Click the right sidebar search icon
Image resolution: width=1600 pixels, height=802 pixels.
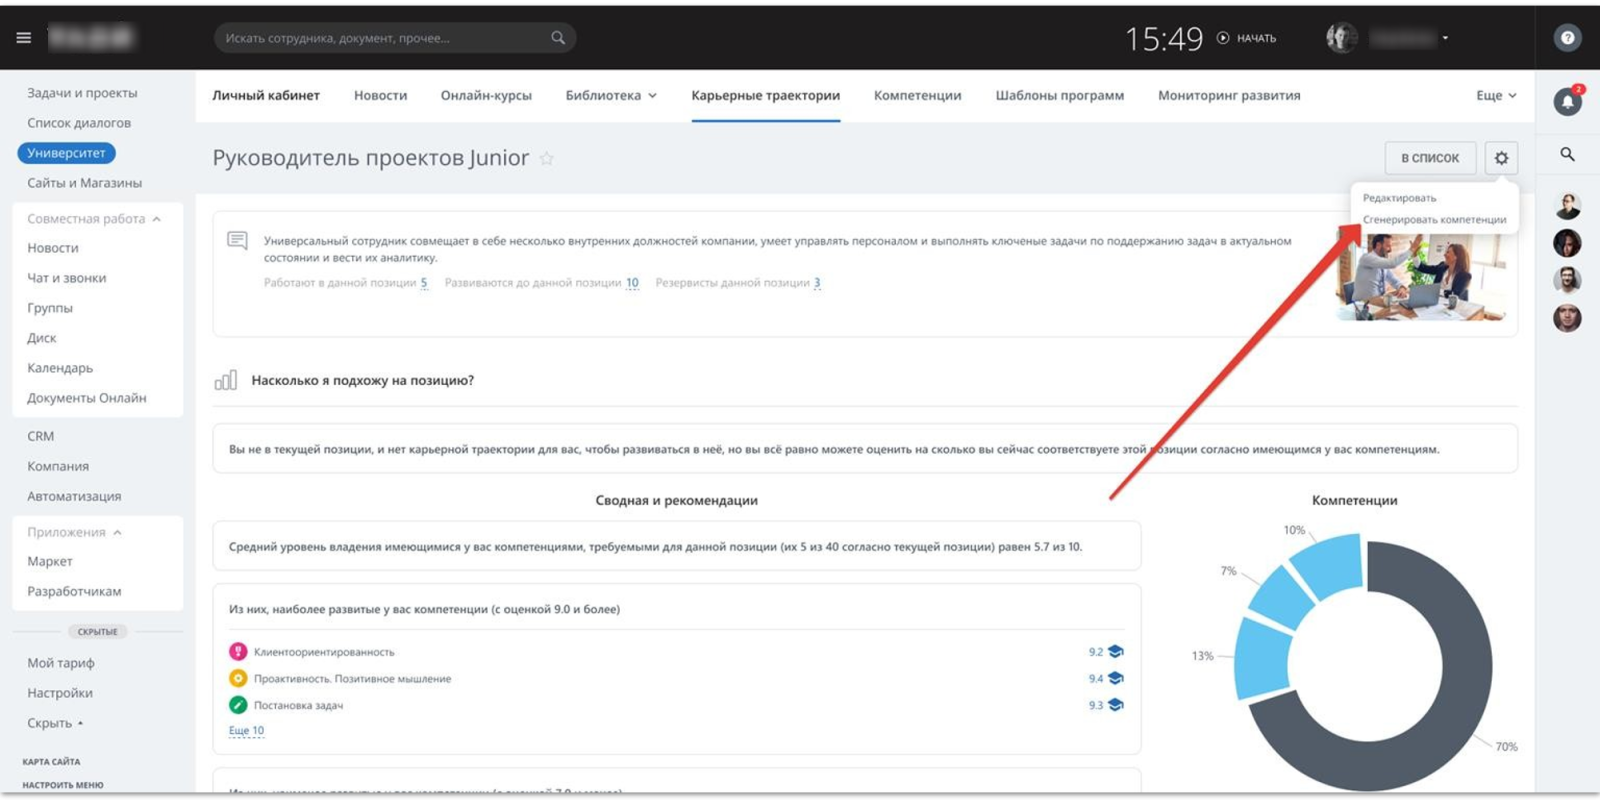[1567, 154]
